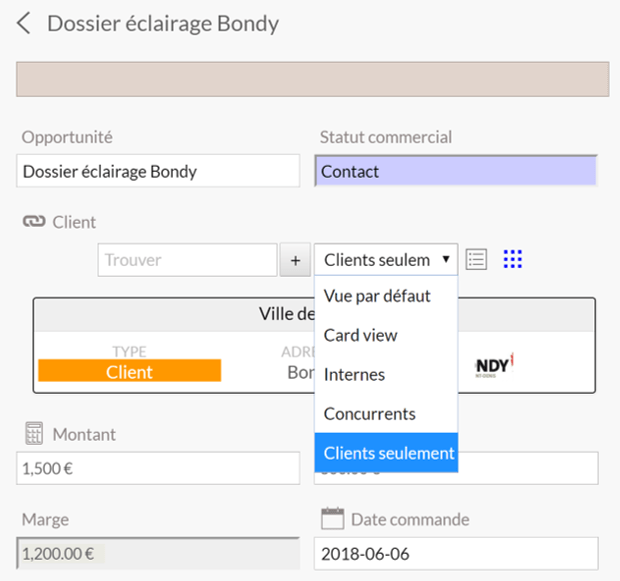This screenshot has height=581, width=620.
Task: Select Vue par défaut option
Action: (377, 296)
